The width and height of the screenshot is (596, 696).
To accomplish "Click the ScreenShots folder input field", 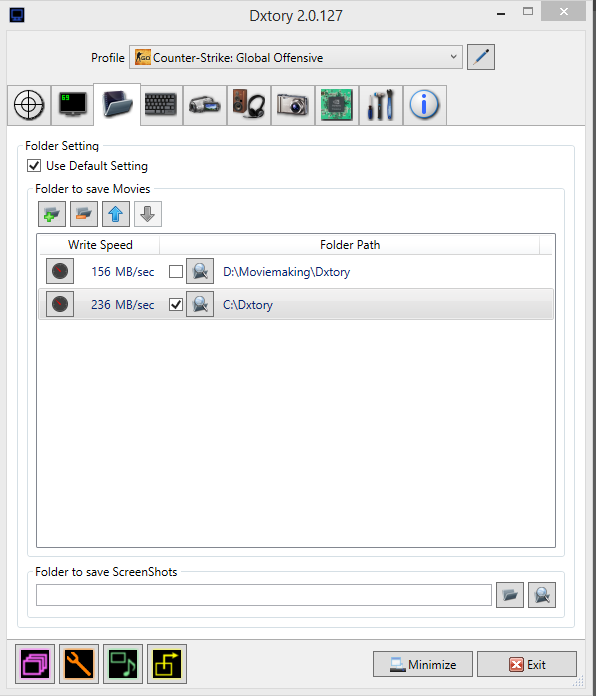I will pyautogui.click(x=264, y=595).
